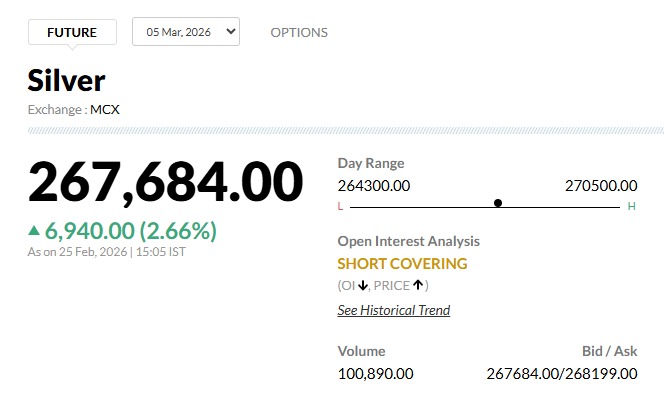Switch to the FUTURE tab
The image size is (664, 419).
[x=72, y=32]
